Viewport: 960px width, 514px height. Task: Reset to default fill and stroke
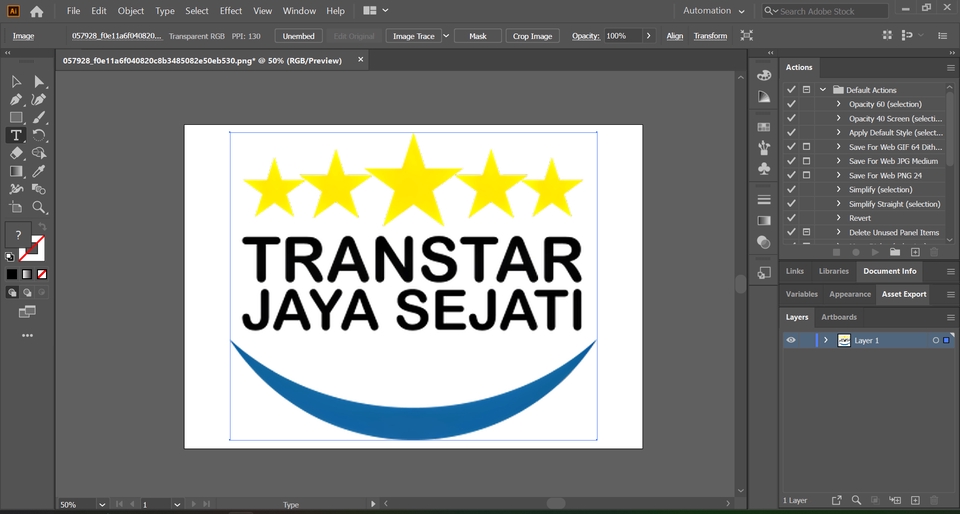[x=10, y=257]
